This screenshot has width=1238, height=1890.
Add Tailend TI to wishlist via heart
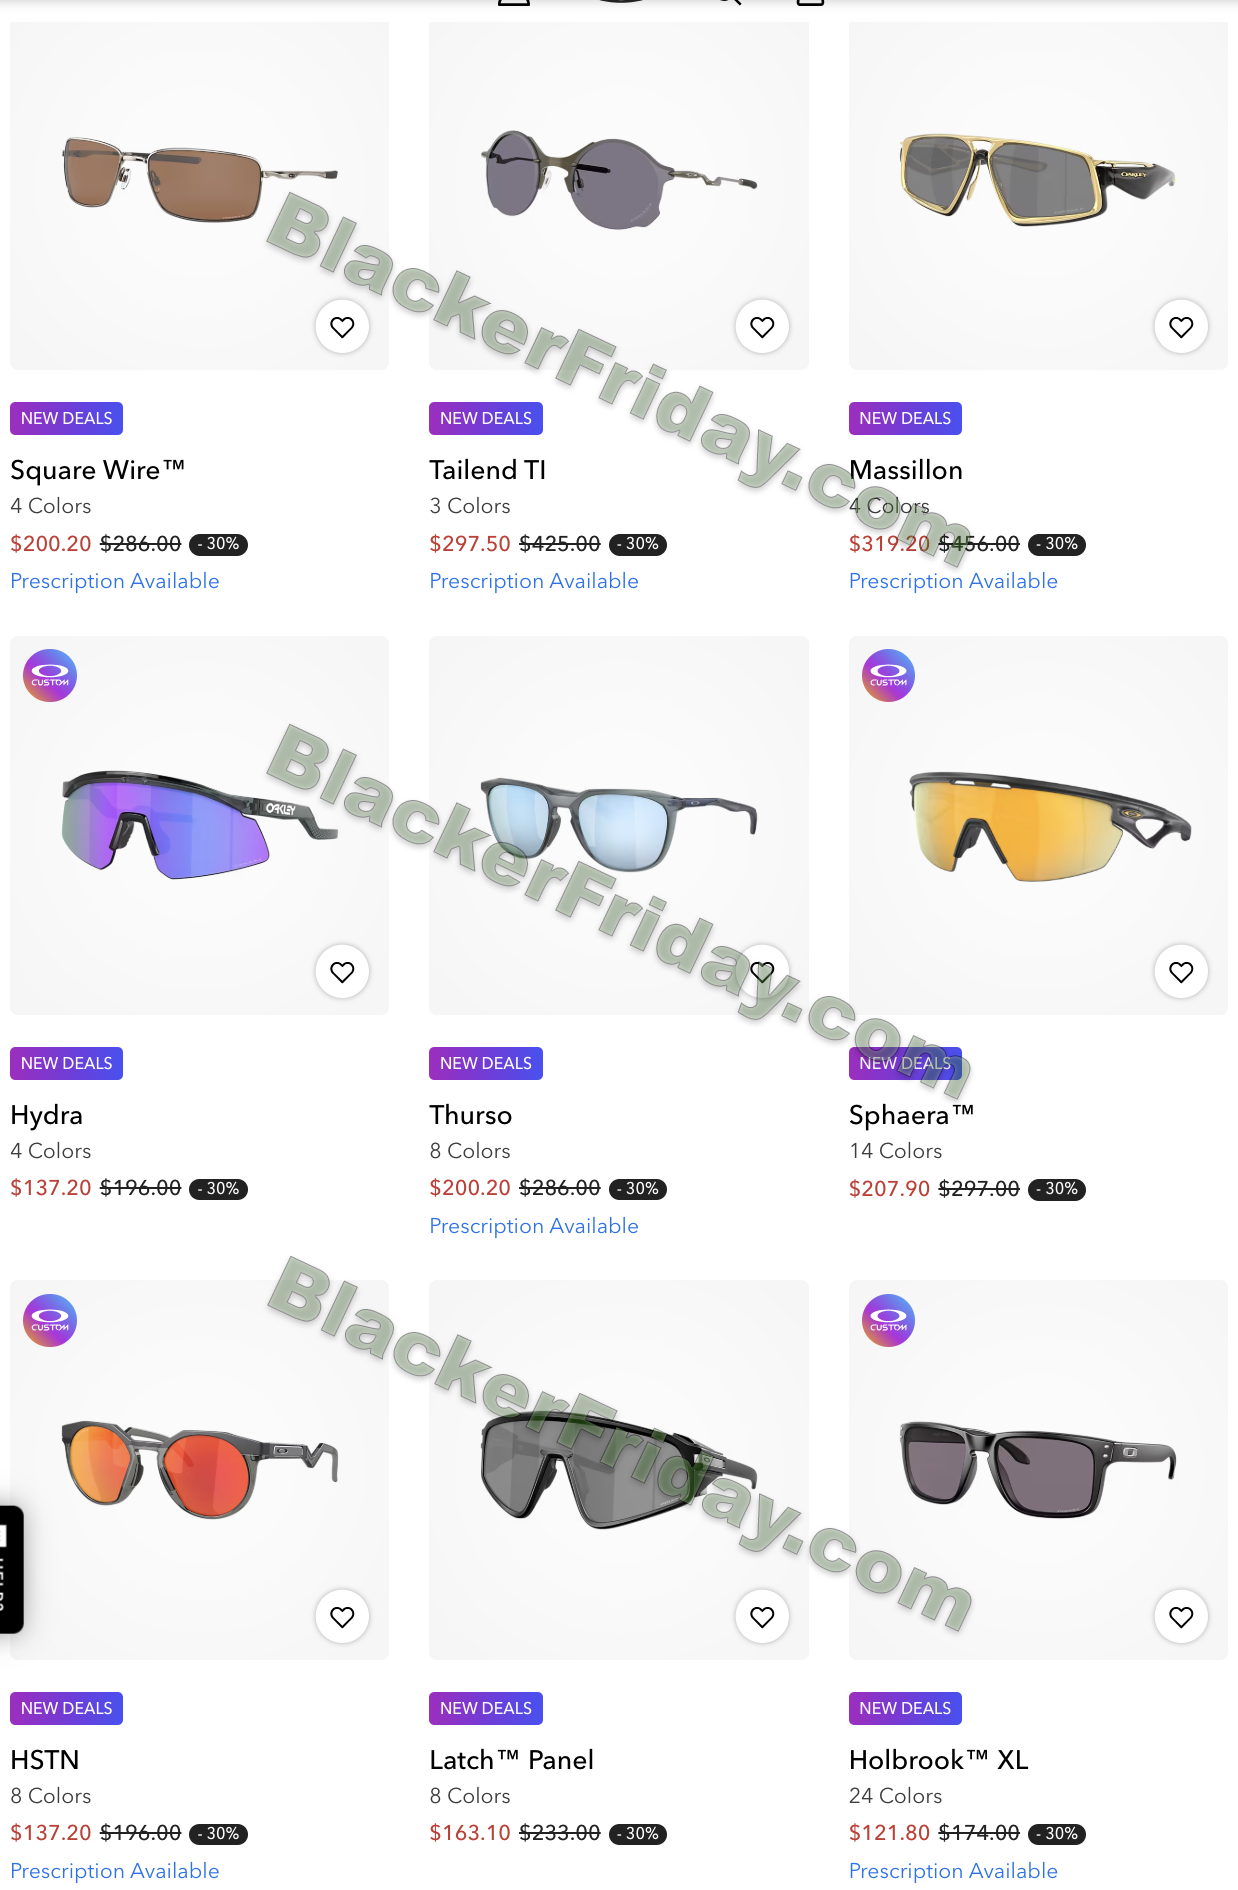762,326
